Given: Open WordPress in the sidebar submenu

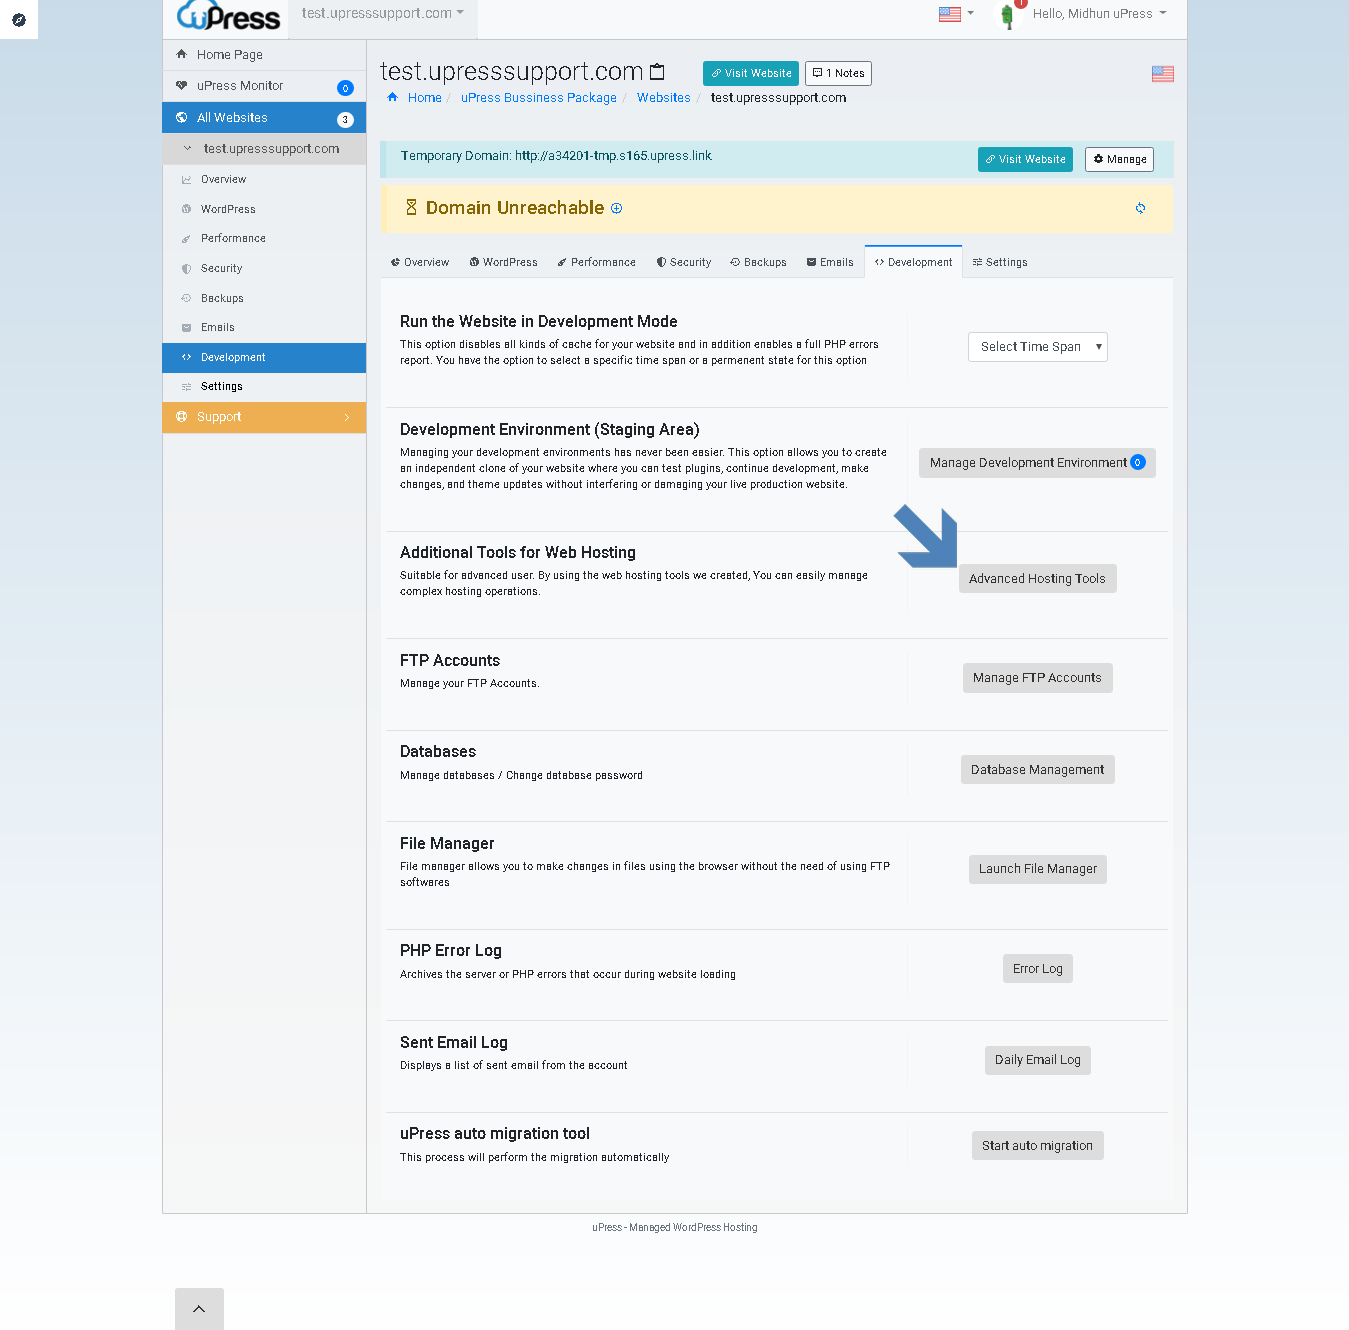Looking at the screenshot, I should 264,209.
